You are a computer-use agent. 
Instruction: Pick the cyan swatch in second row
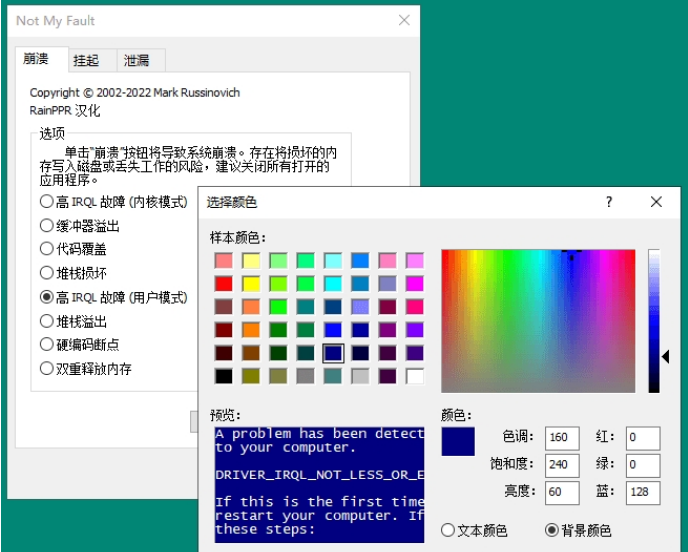click(x=333, y=283)
